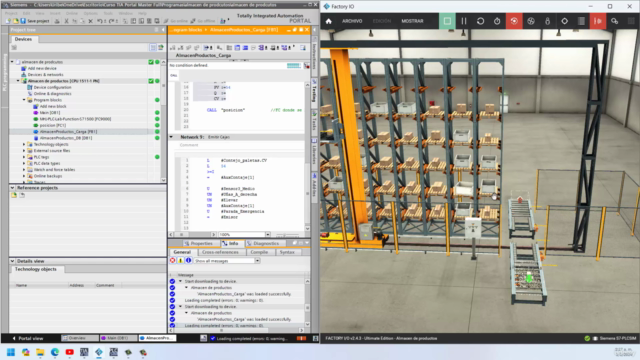Expand the Online backups folder
The image size is (640, 360).
pyautogui.click(x=24, y=176)
